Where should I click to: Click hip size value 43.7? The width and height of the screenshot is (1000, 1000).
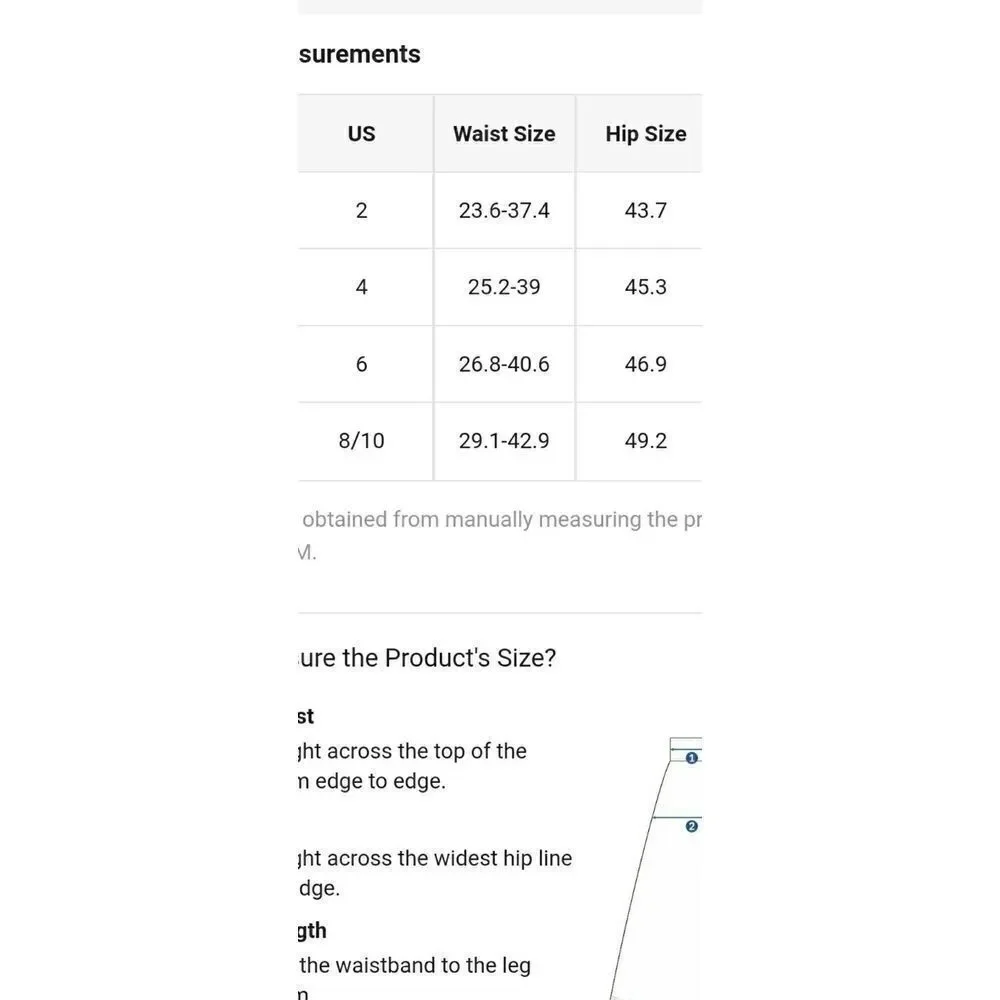(x=645, y=211)
